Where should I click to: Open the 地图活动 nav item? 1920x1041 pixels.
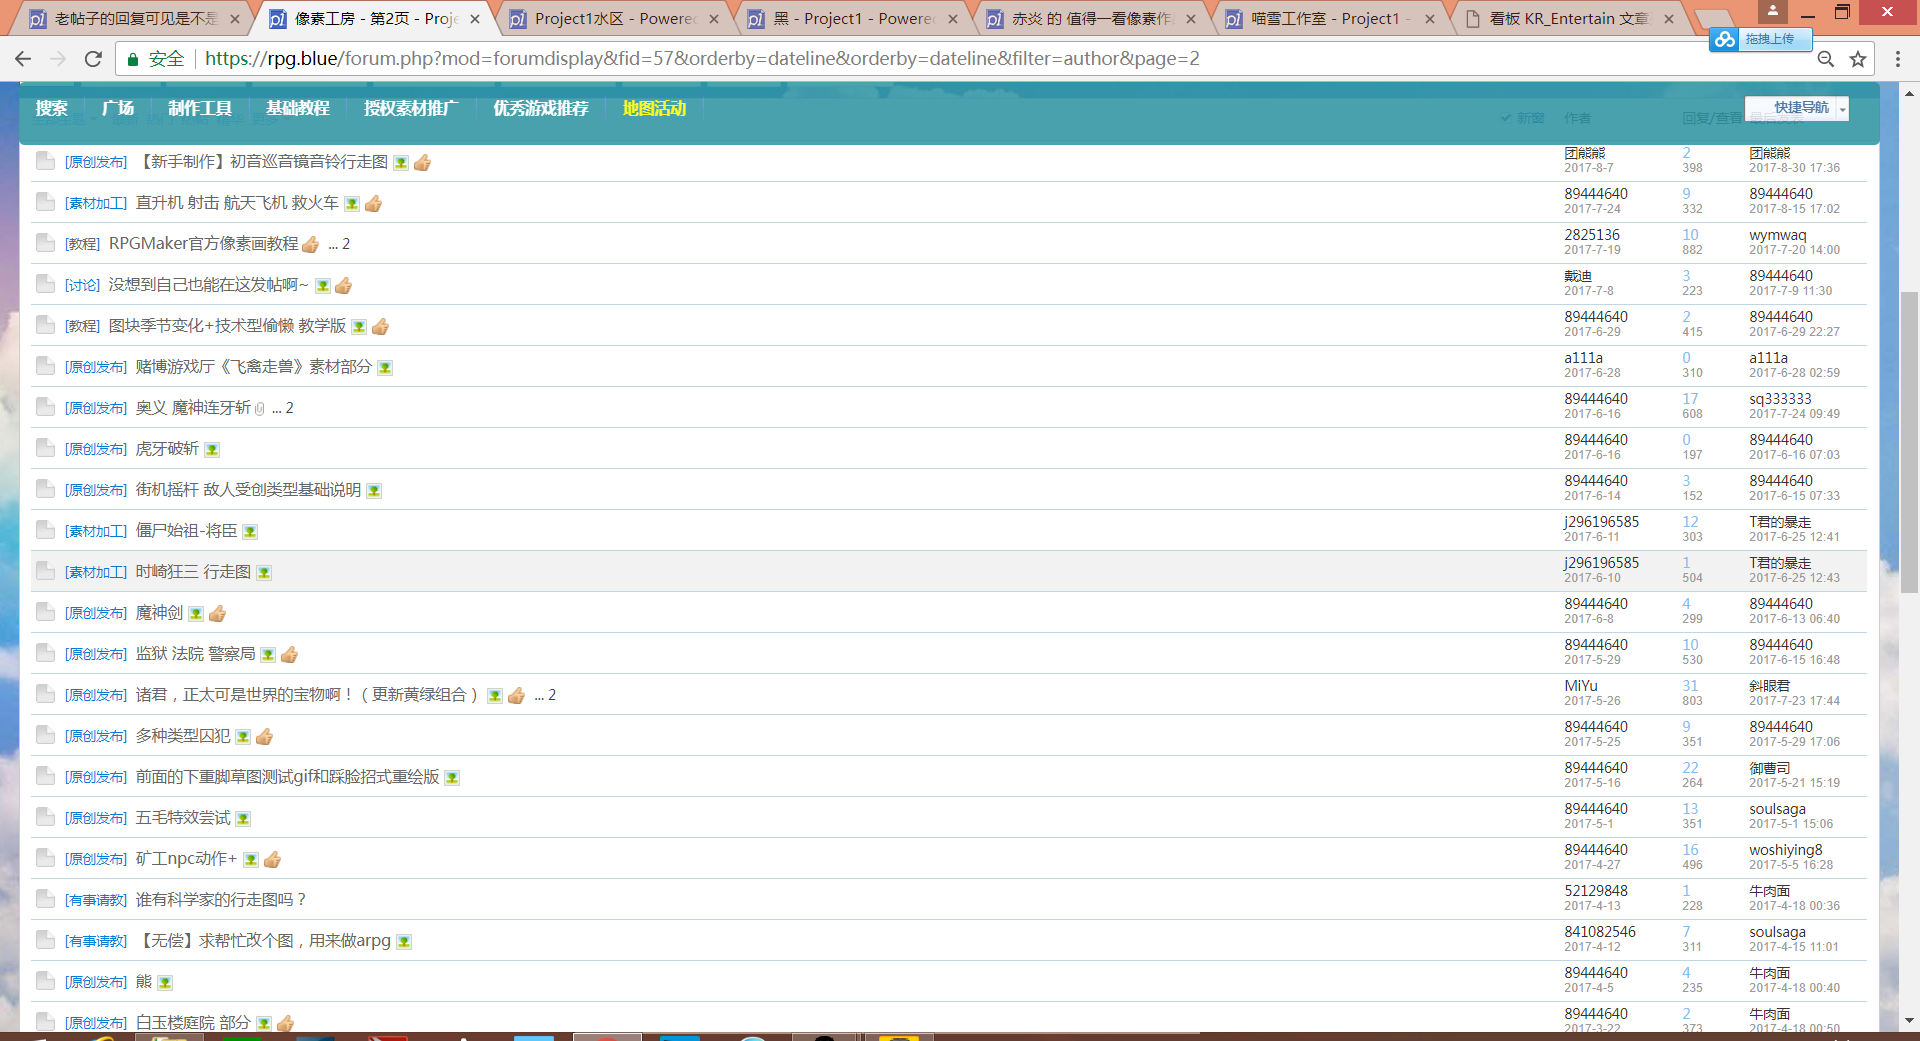click(x=654, y=108)
